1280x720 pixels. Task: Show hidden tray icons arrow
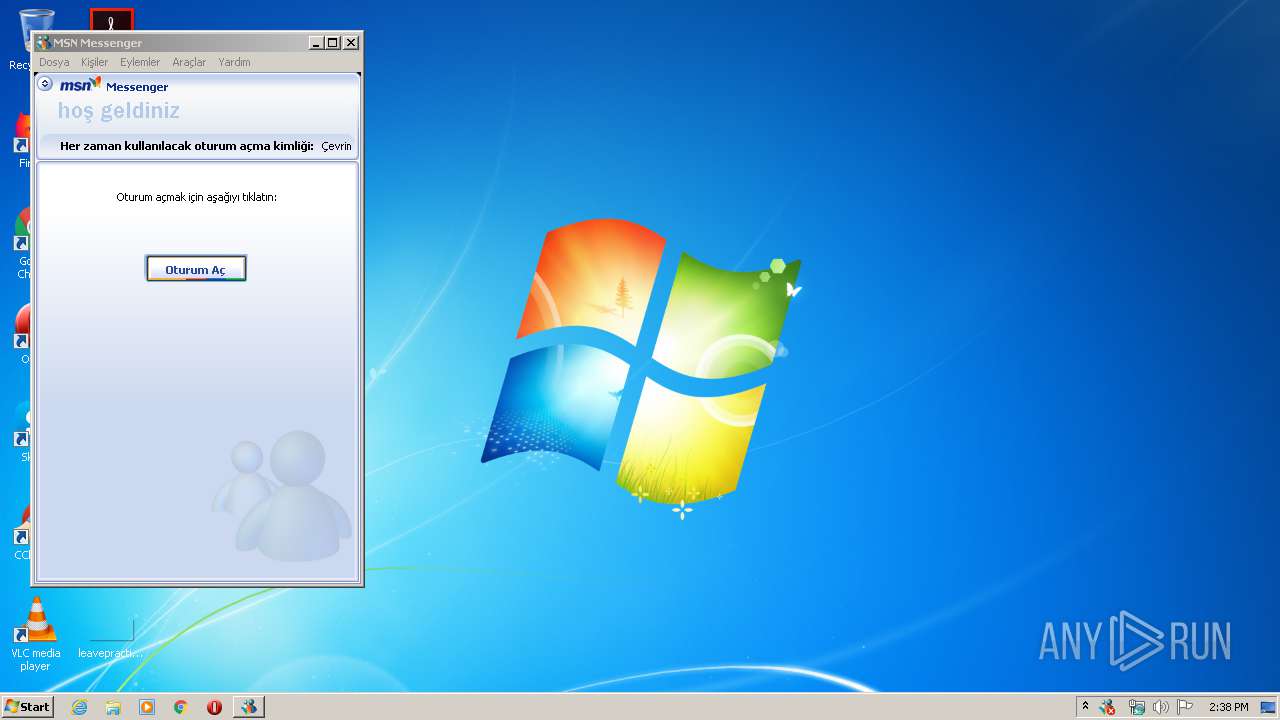(x=1085, y=706)
